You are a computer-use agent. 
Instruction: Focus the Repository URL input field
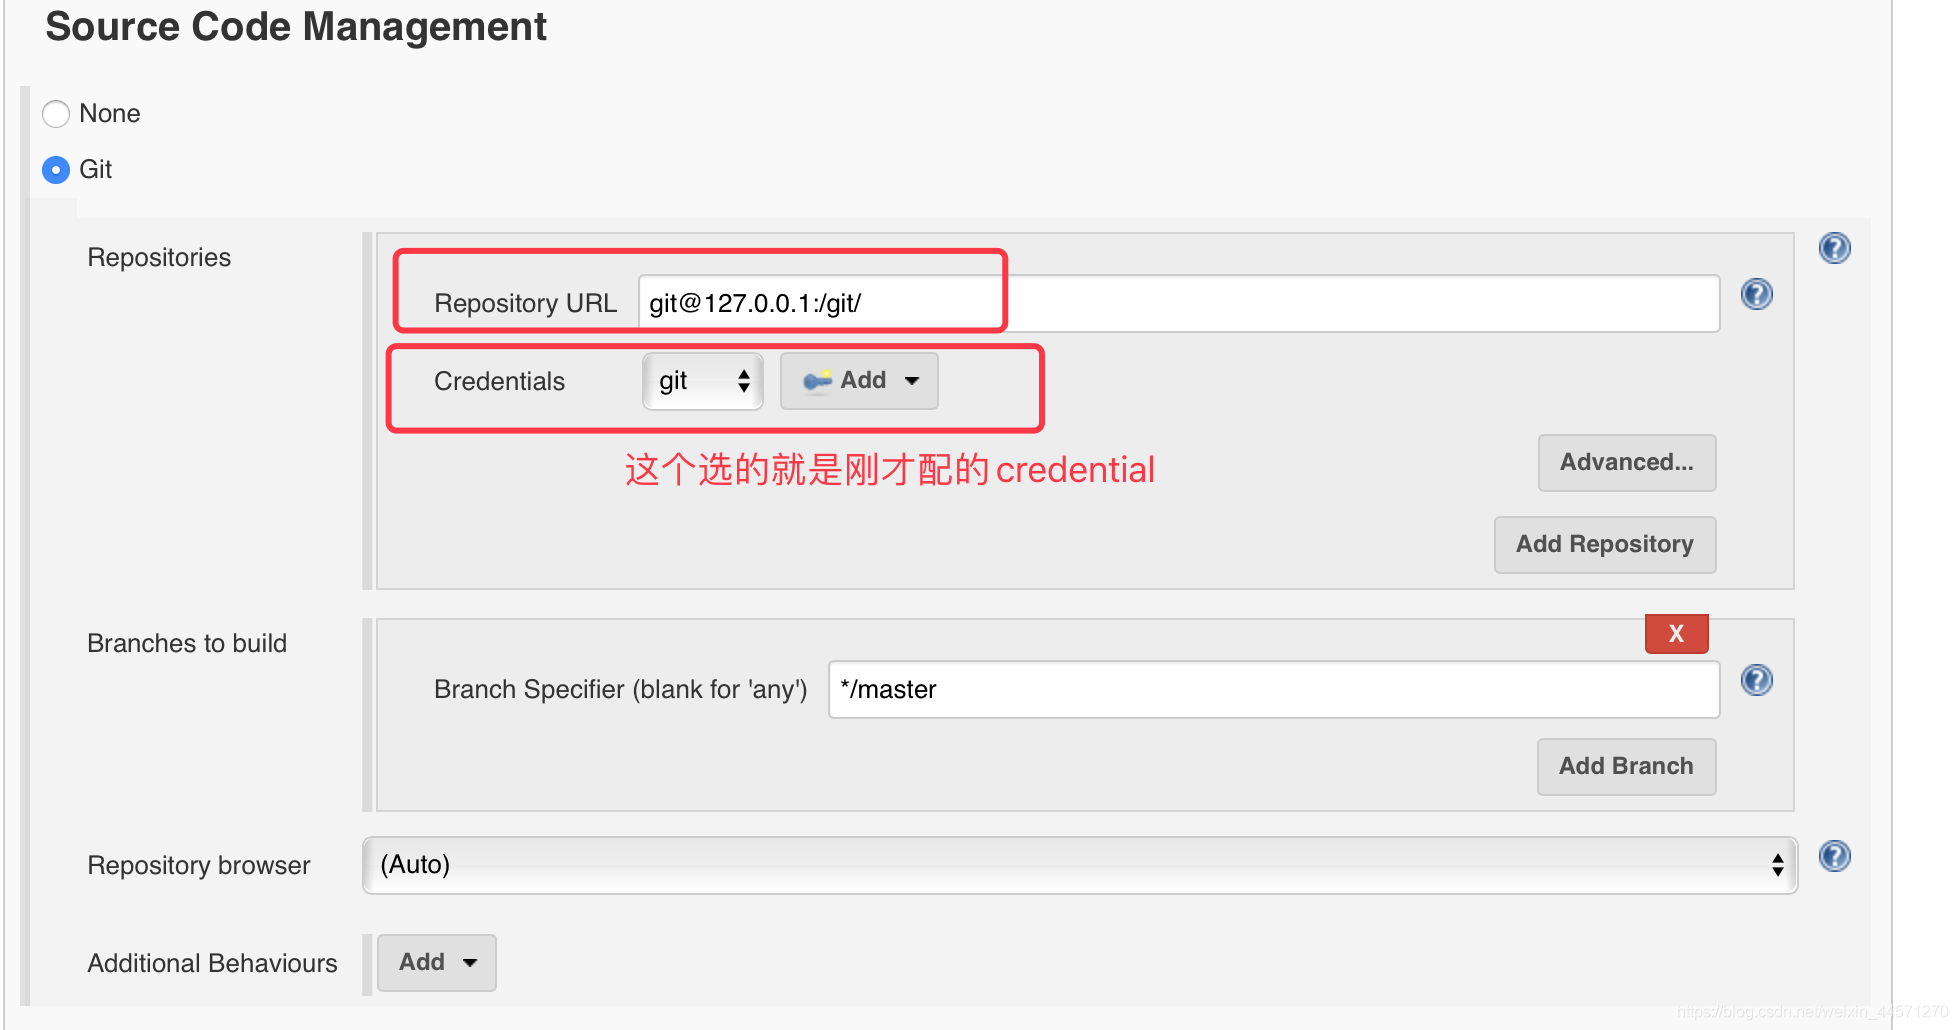pos(1179,303)
